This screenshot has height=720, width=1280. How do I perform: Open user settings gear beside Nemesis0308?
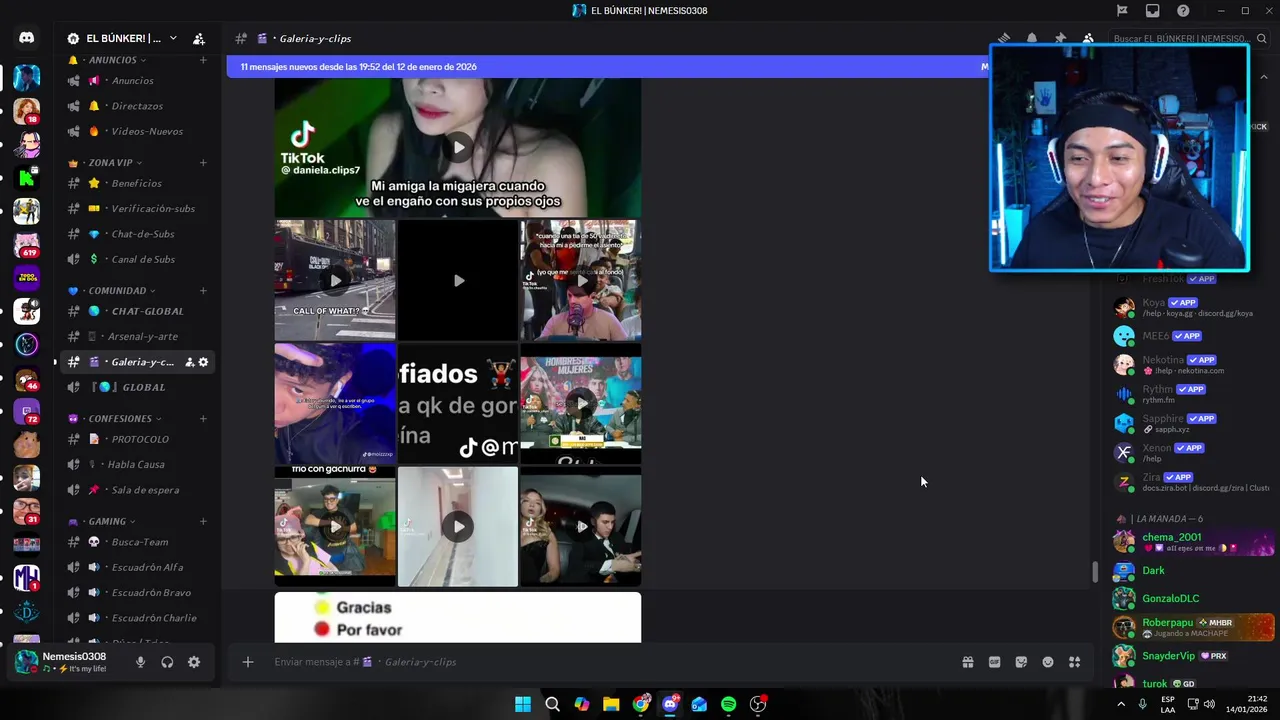[x=194, y=662]
